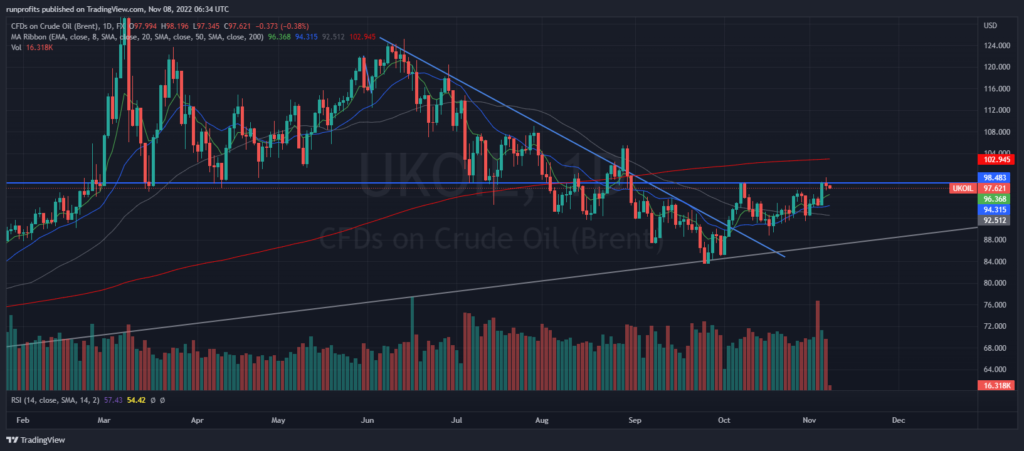Click the green 96.368 EMA price tag
This screenshot has width=1024, height=451.
pyautogui.click(x=995, y=199)
